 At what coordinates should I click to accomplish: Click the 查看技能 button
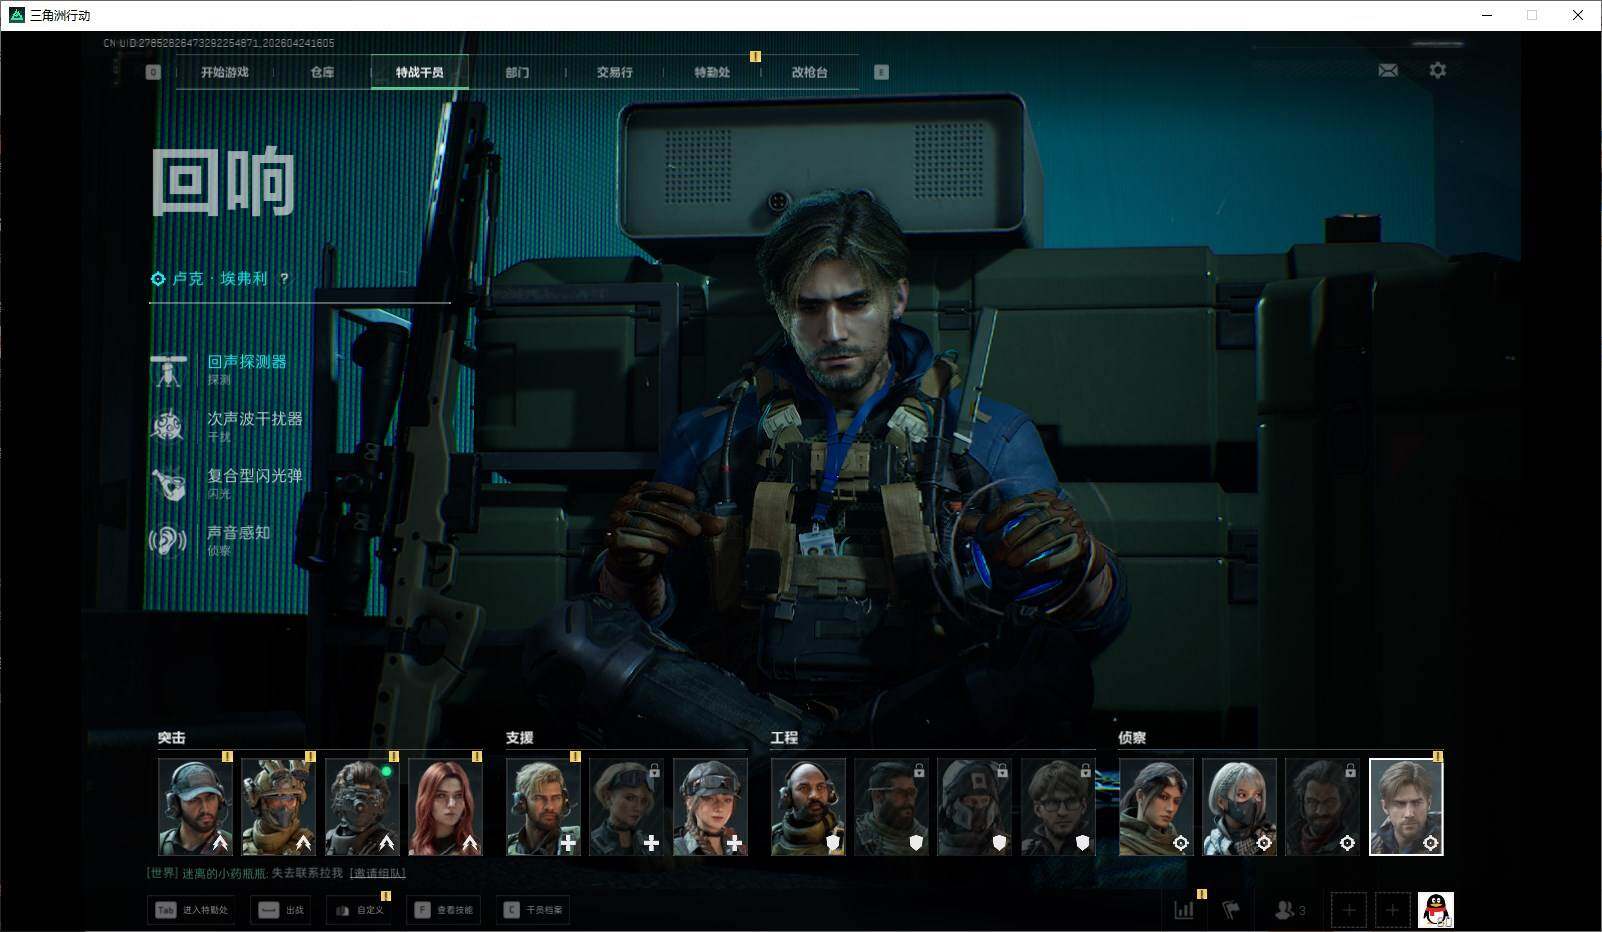(444, 910)
